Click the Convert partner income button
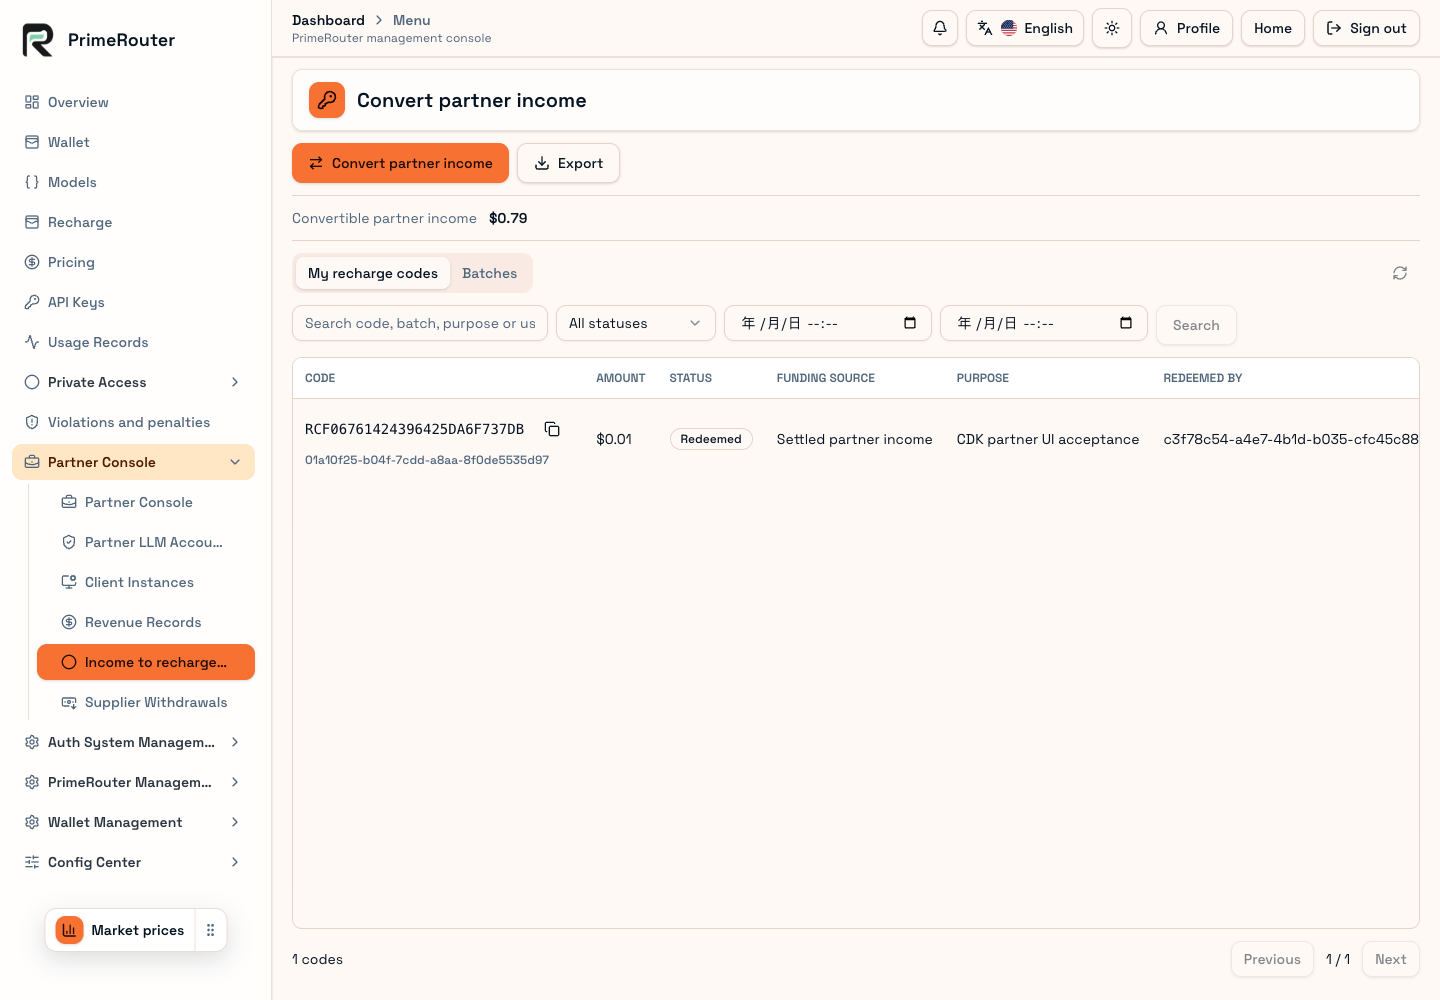Viewport: 1440px width, 1000px height. tap(400, 163)
